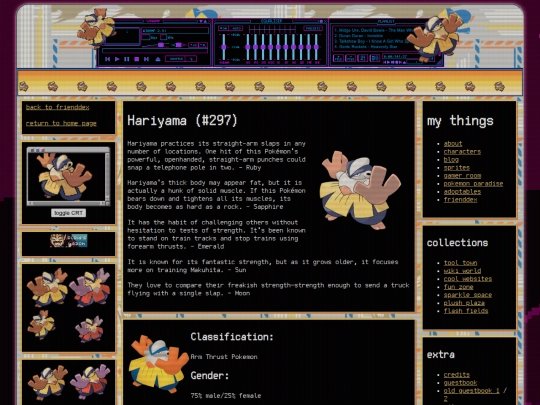Select the Heavenly Star track in playlist

(x=366, y=47)
